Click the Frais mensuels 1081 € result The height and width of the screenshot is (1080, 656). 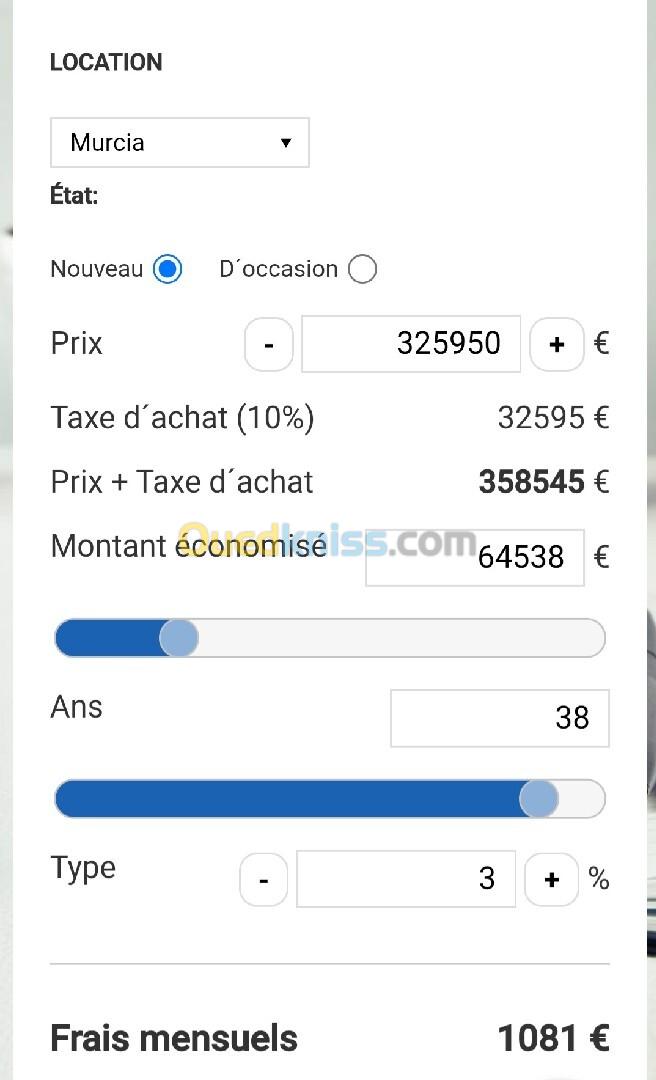click(553, 1038)
